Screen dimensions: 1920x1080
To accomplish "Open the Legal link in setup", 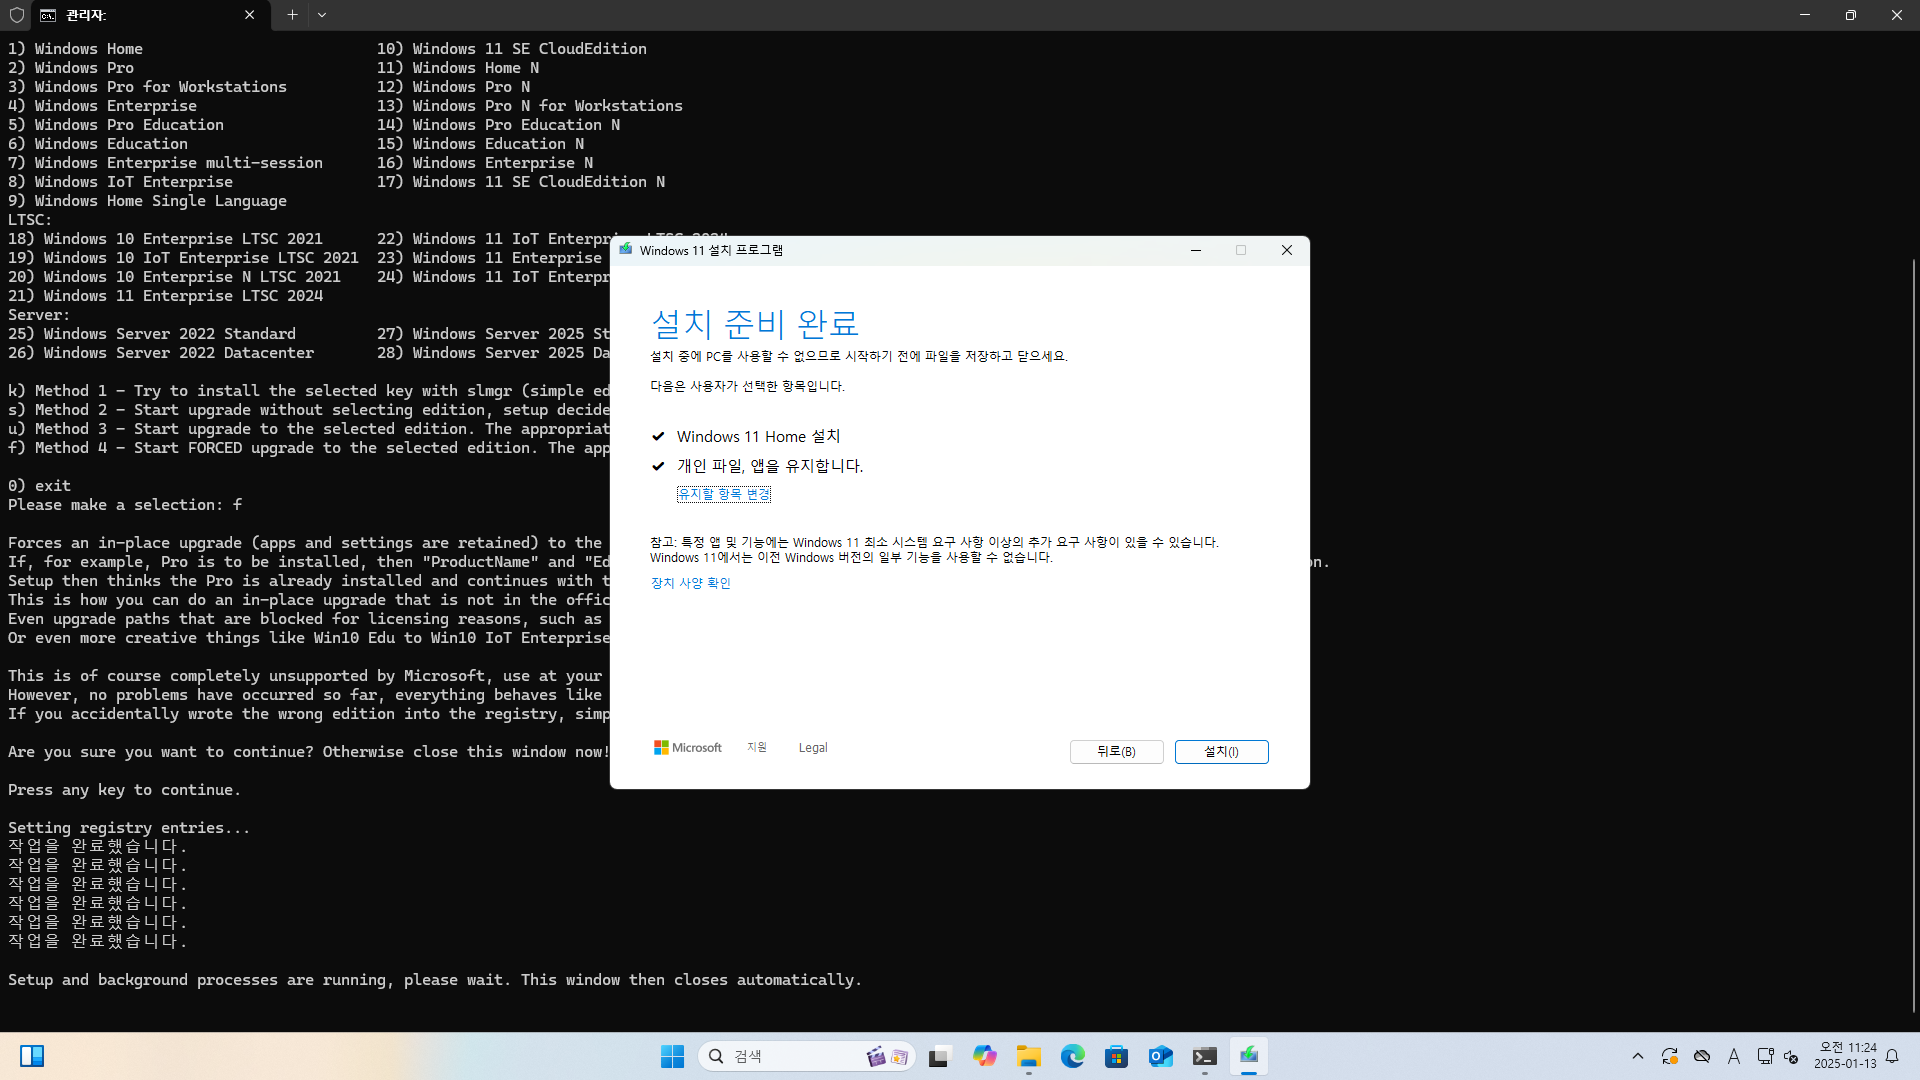I will [x=812, y=748].
